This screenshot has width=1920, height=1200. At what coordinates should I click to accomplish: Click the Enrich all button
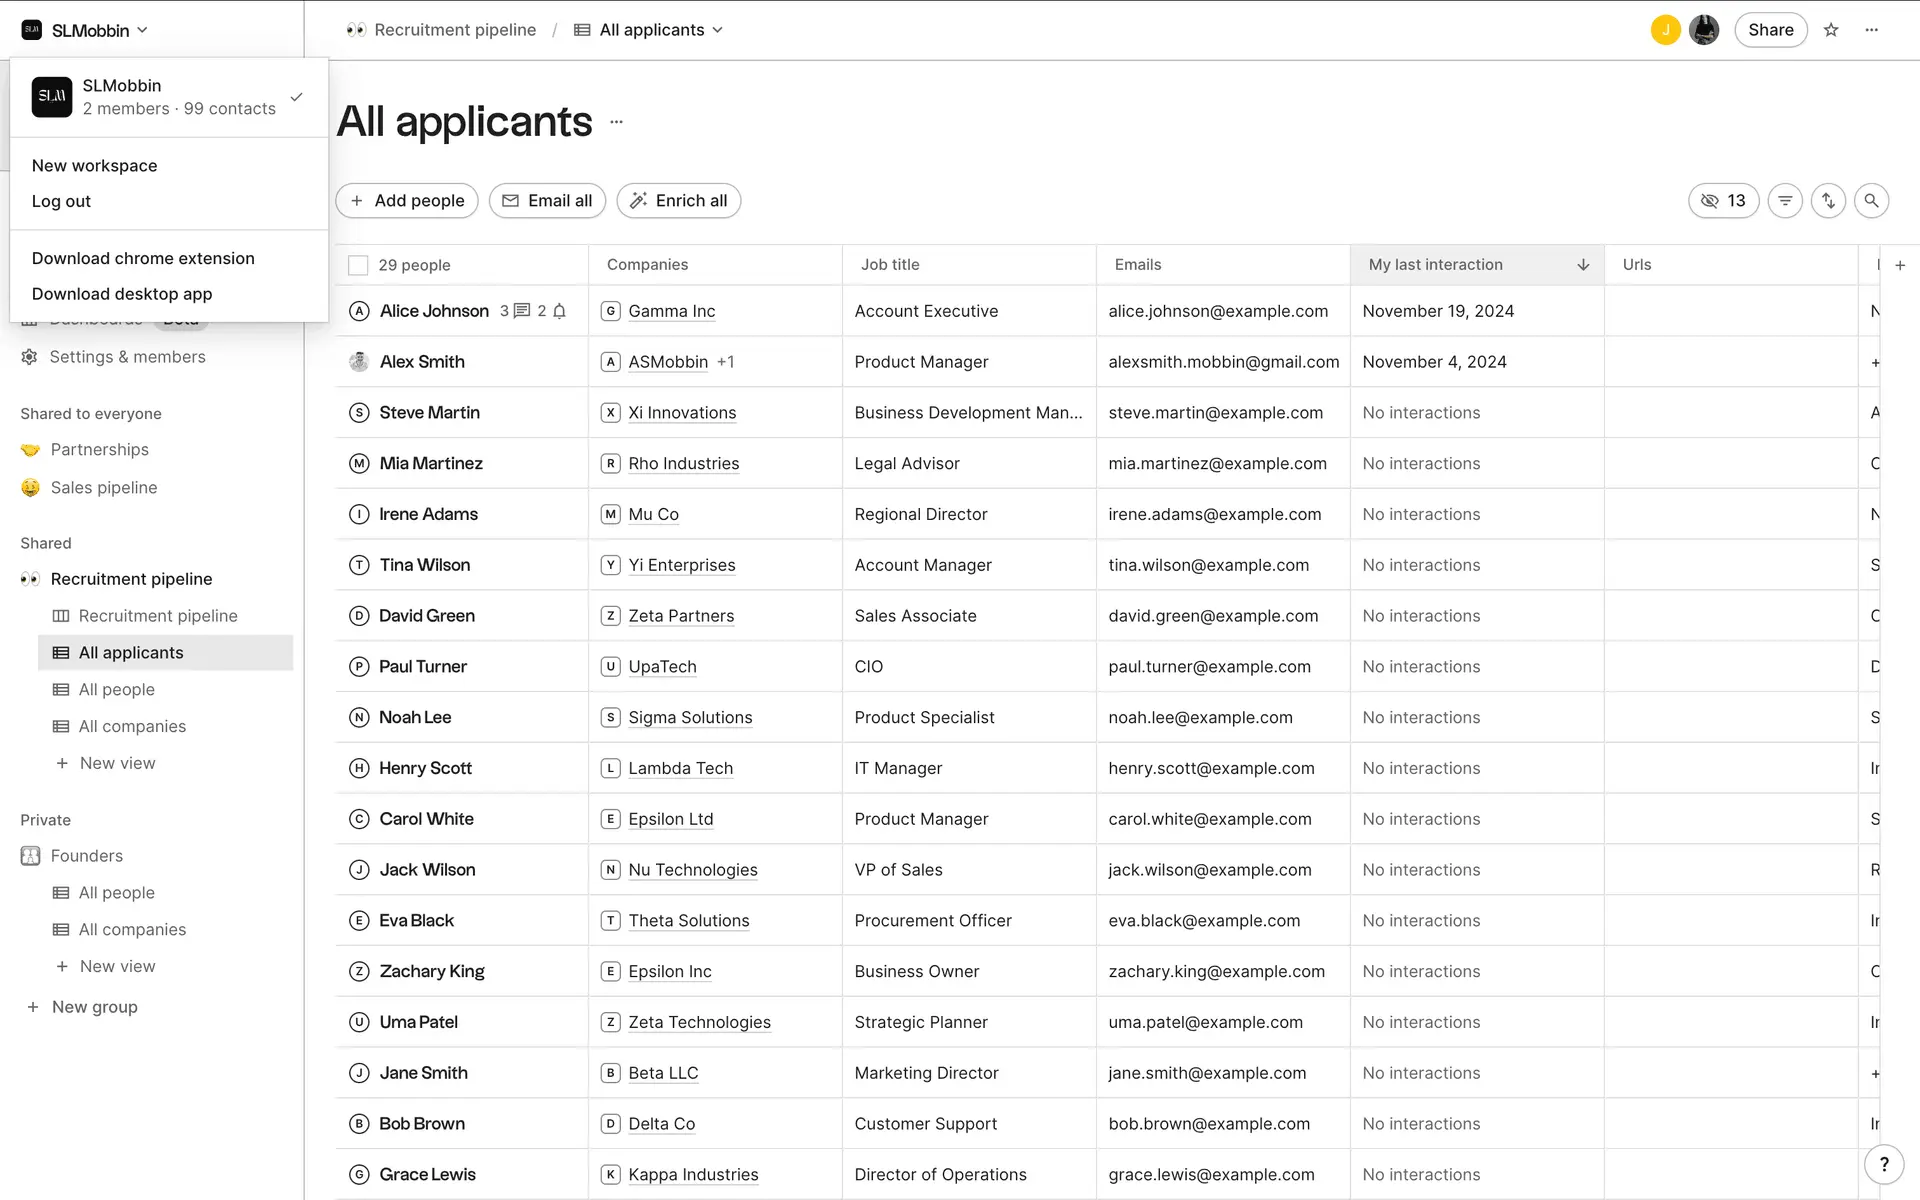tap(678, 201)
